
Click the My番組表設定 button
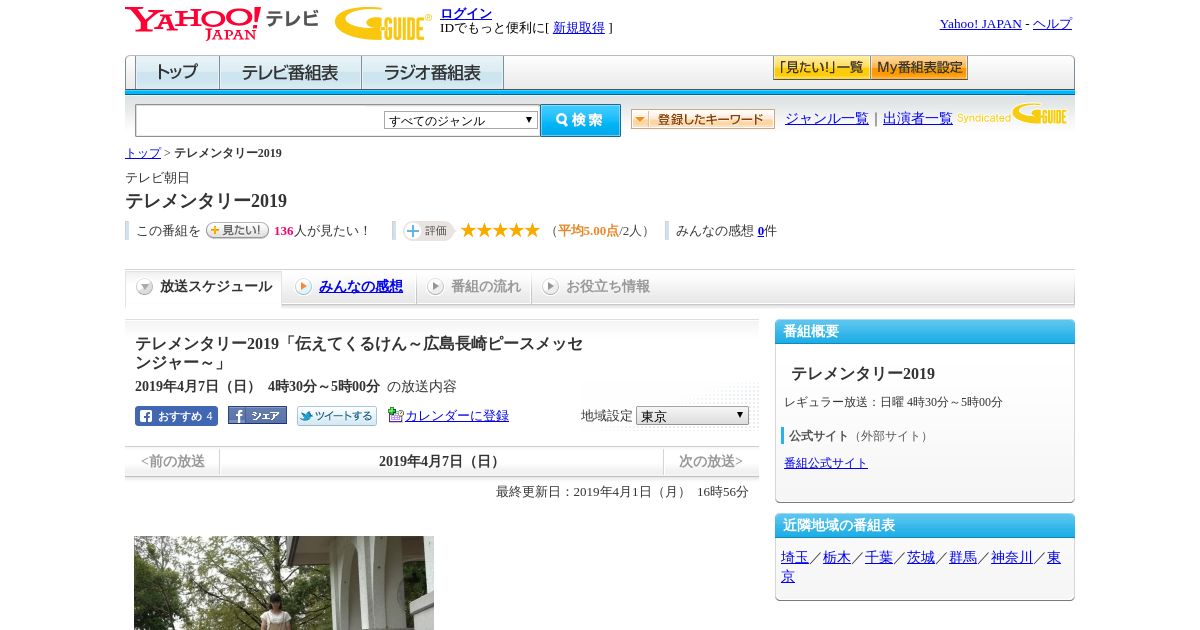[919, 68]
